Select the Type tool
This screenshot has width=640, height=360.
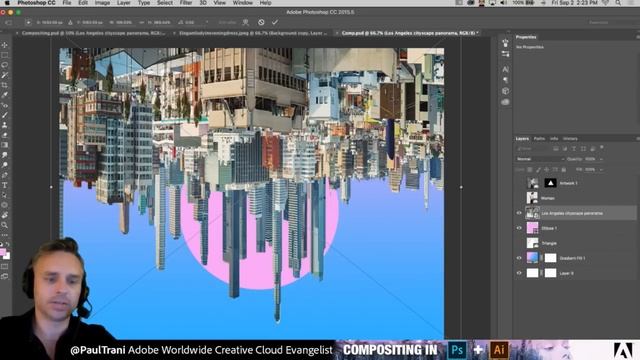click(x=5, y=185)
